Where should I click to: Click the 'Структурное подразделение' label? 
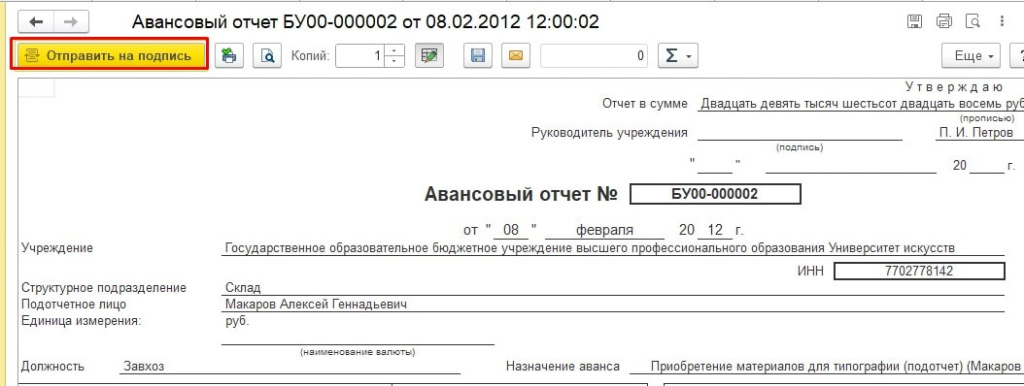click(104, 288)
